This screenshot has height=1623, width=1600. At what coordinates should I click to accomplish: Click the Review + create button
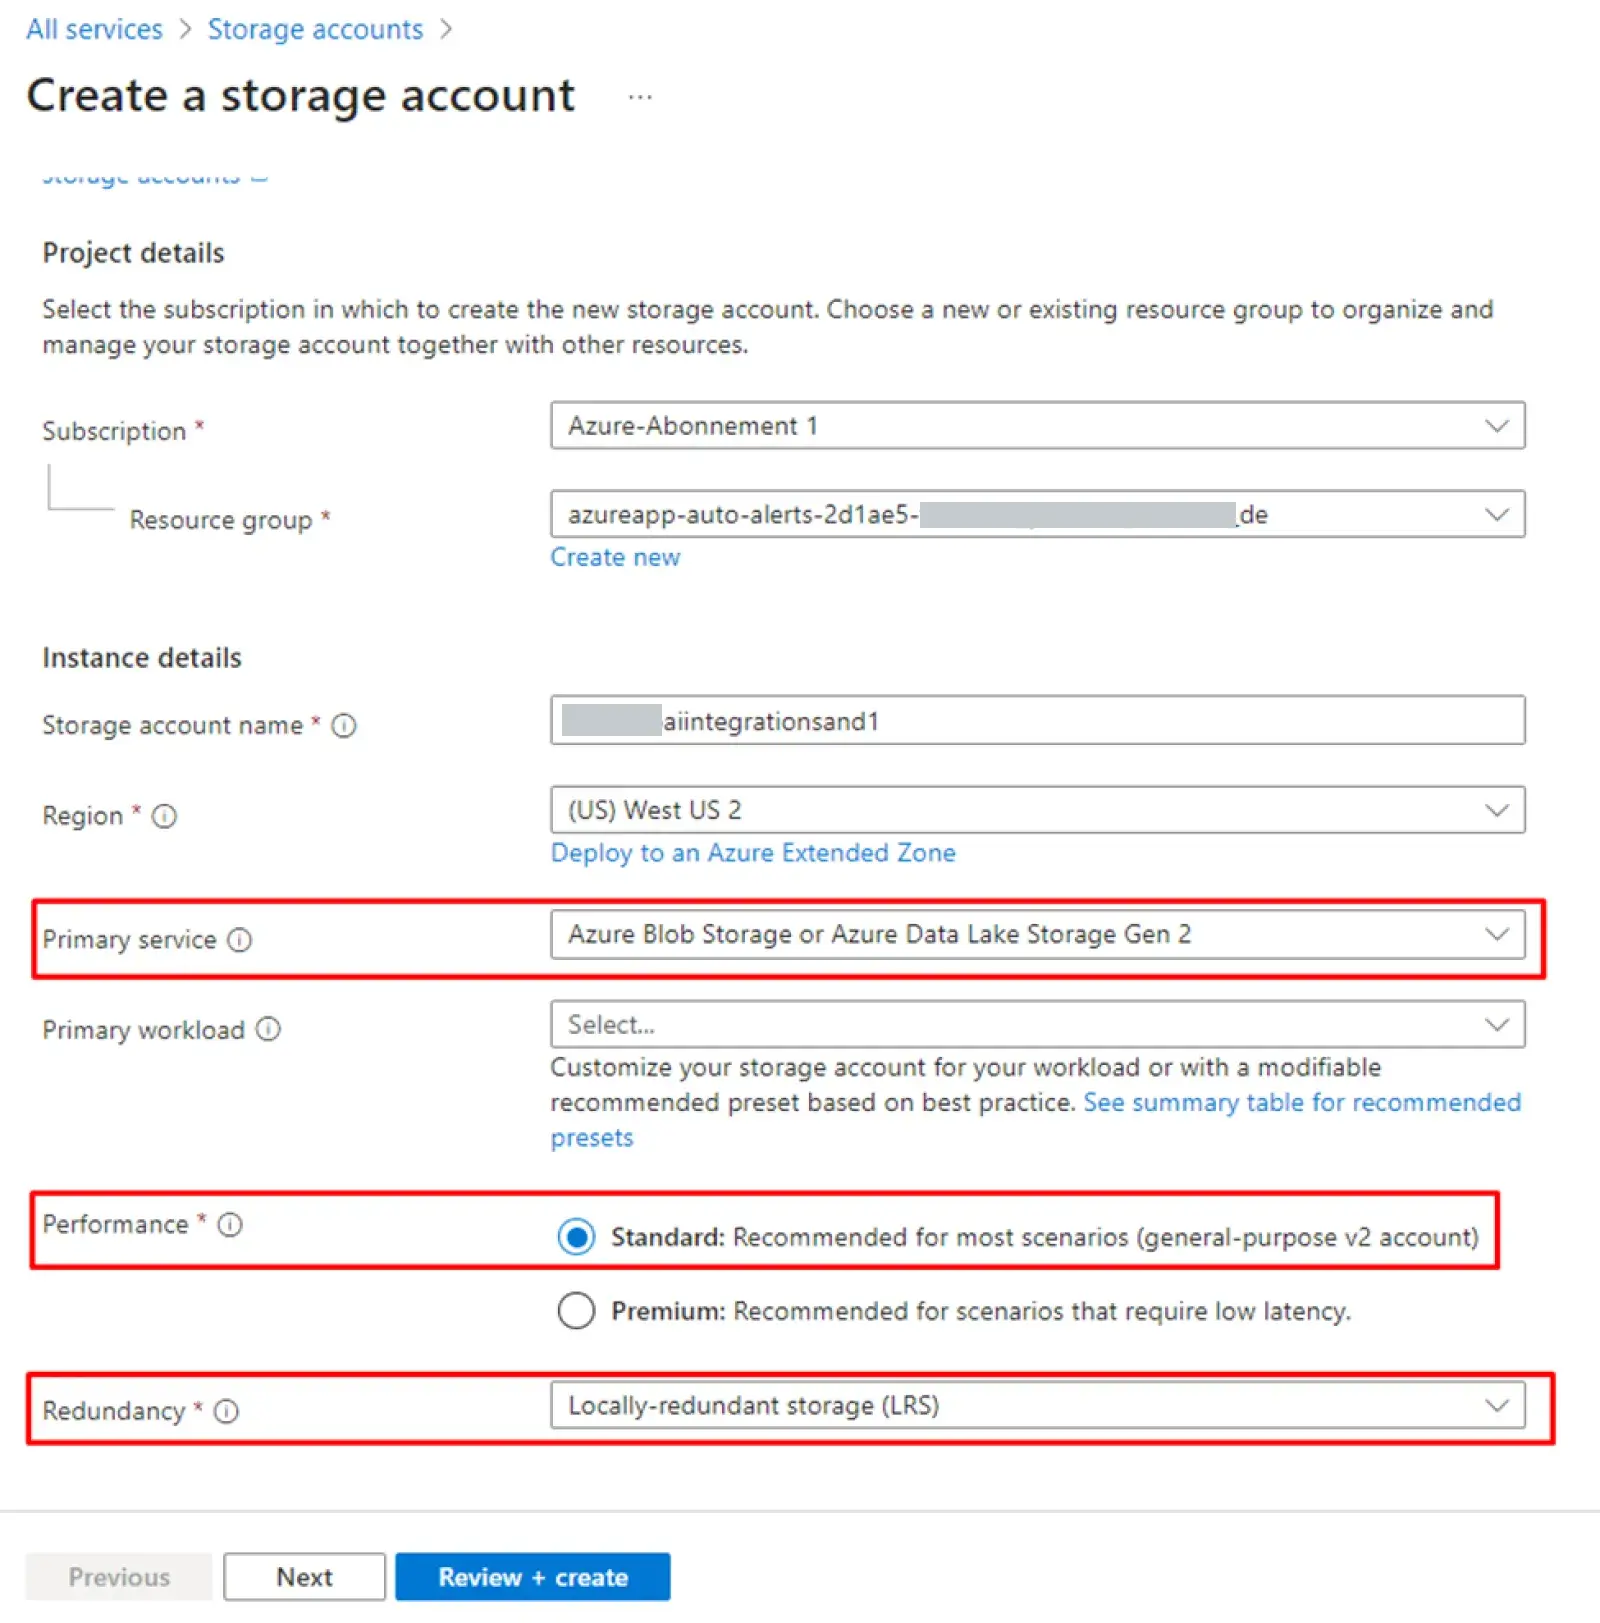tap(533, 1577)
